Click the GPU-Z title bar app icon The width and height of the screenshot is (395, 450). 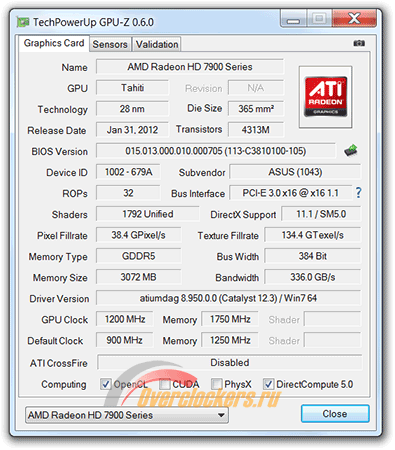[23, 22]
